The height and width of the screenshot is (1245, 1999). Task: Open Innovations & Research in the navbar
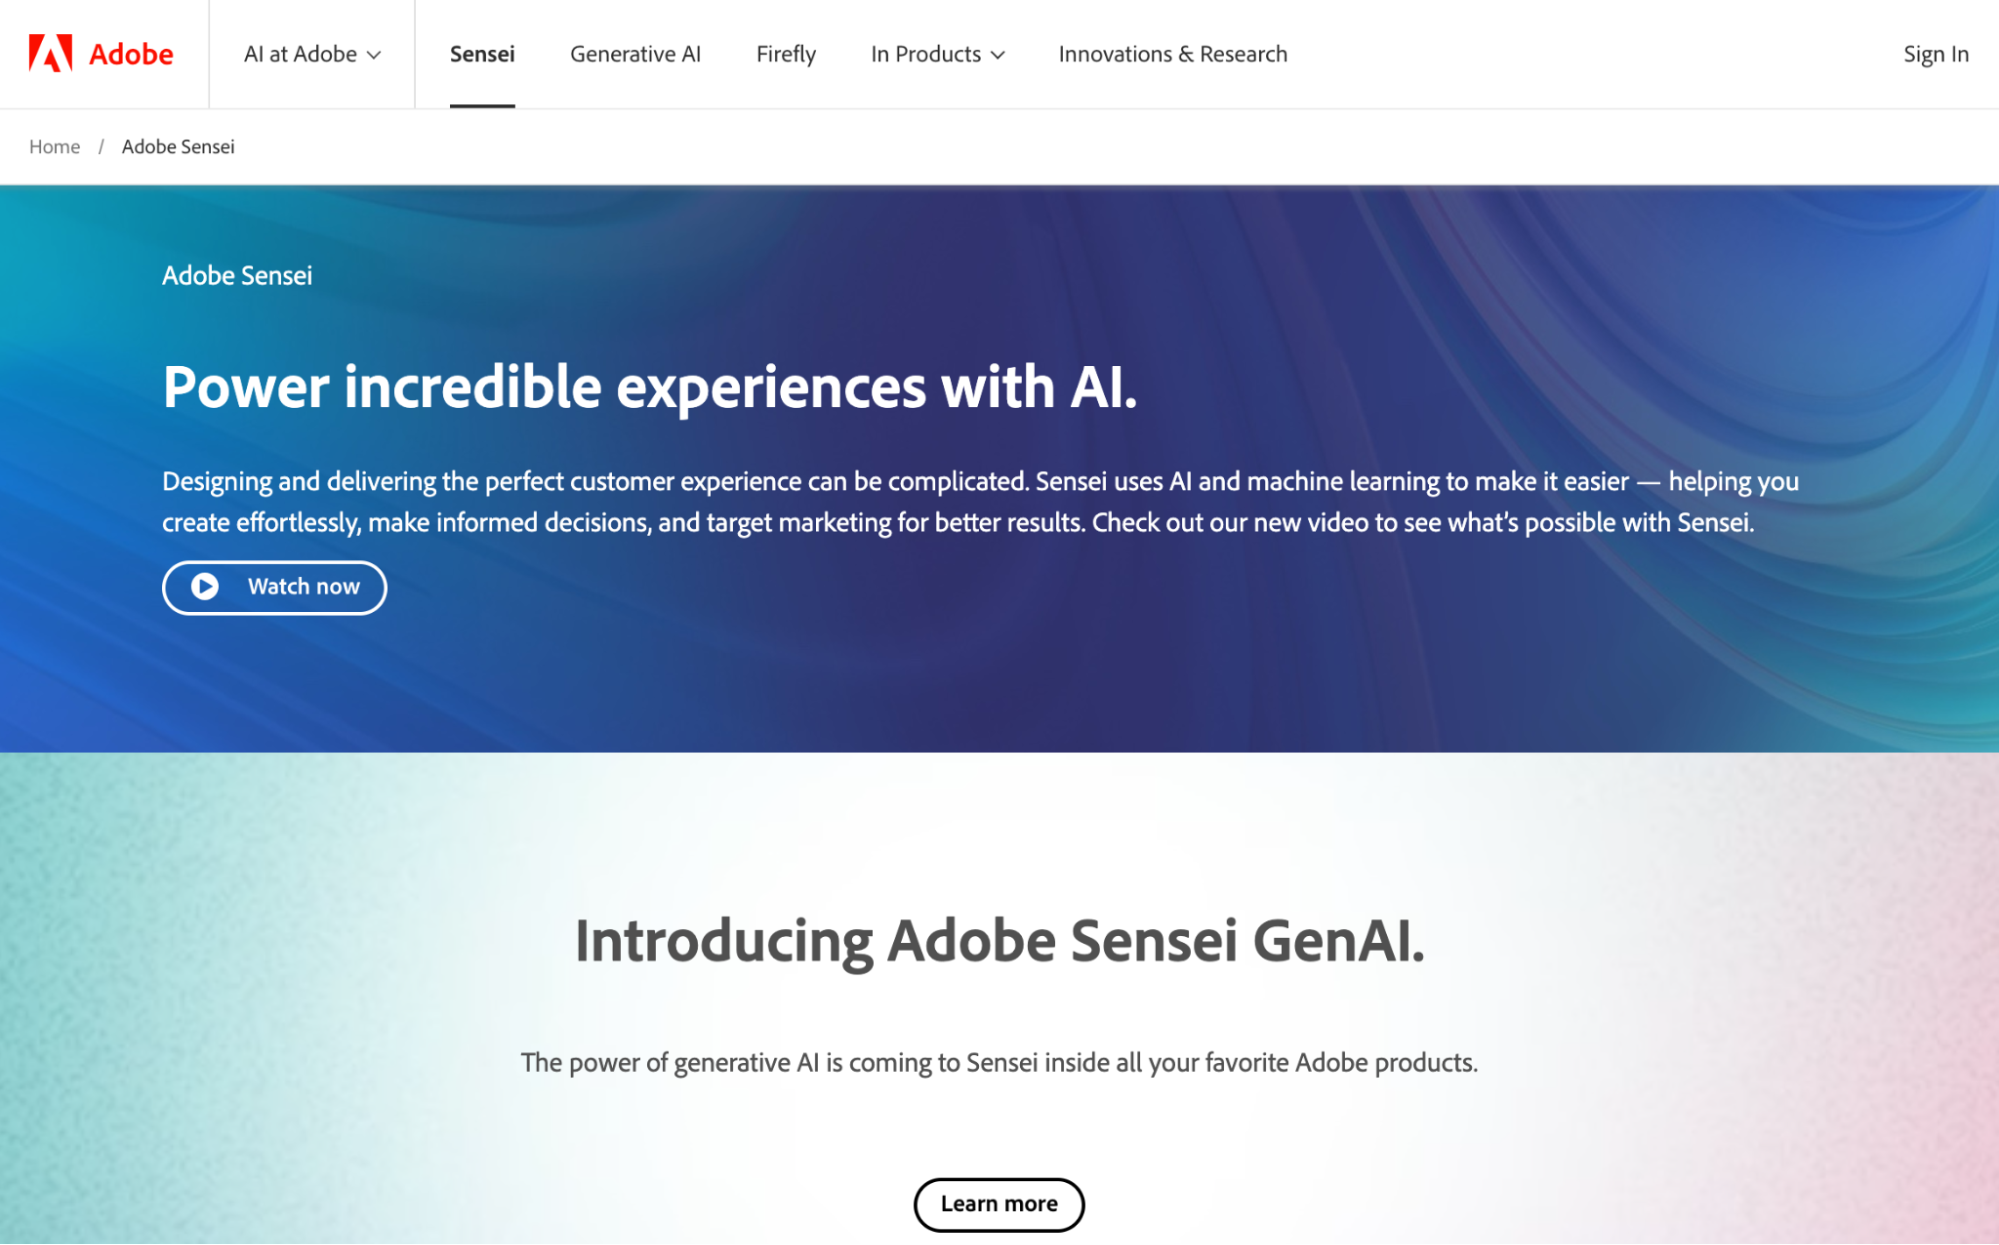coord(1173,54)
